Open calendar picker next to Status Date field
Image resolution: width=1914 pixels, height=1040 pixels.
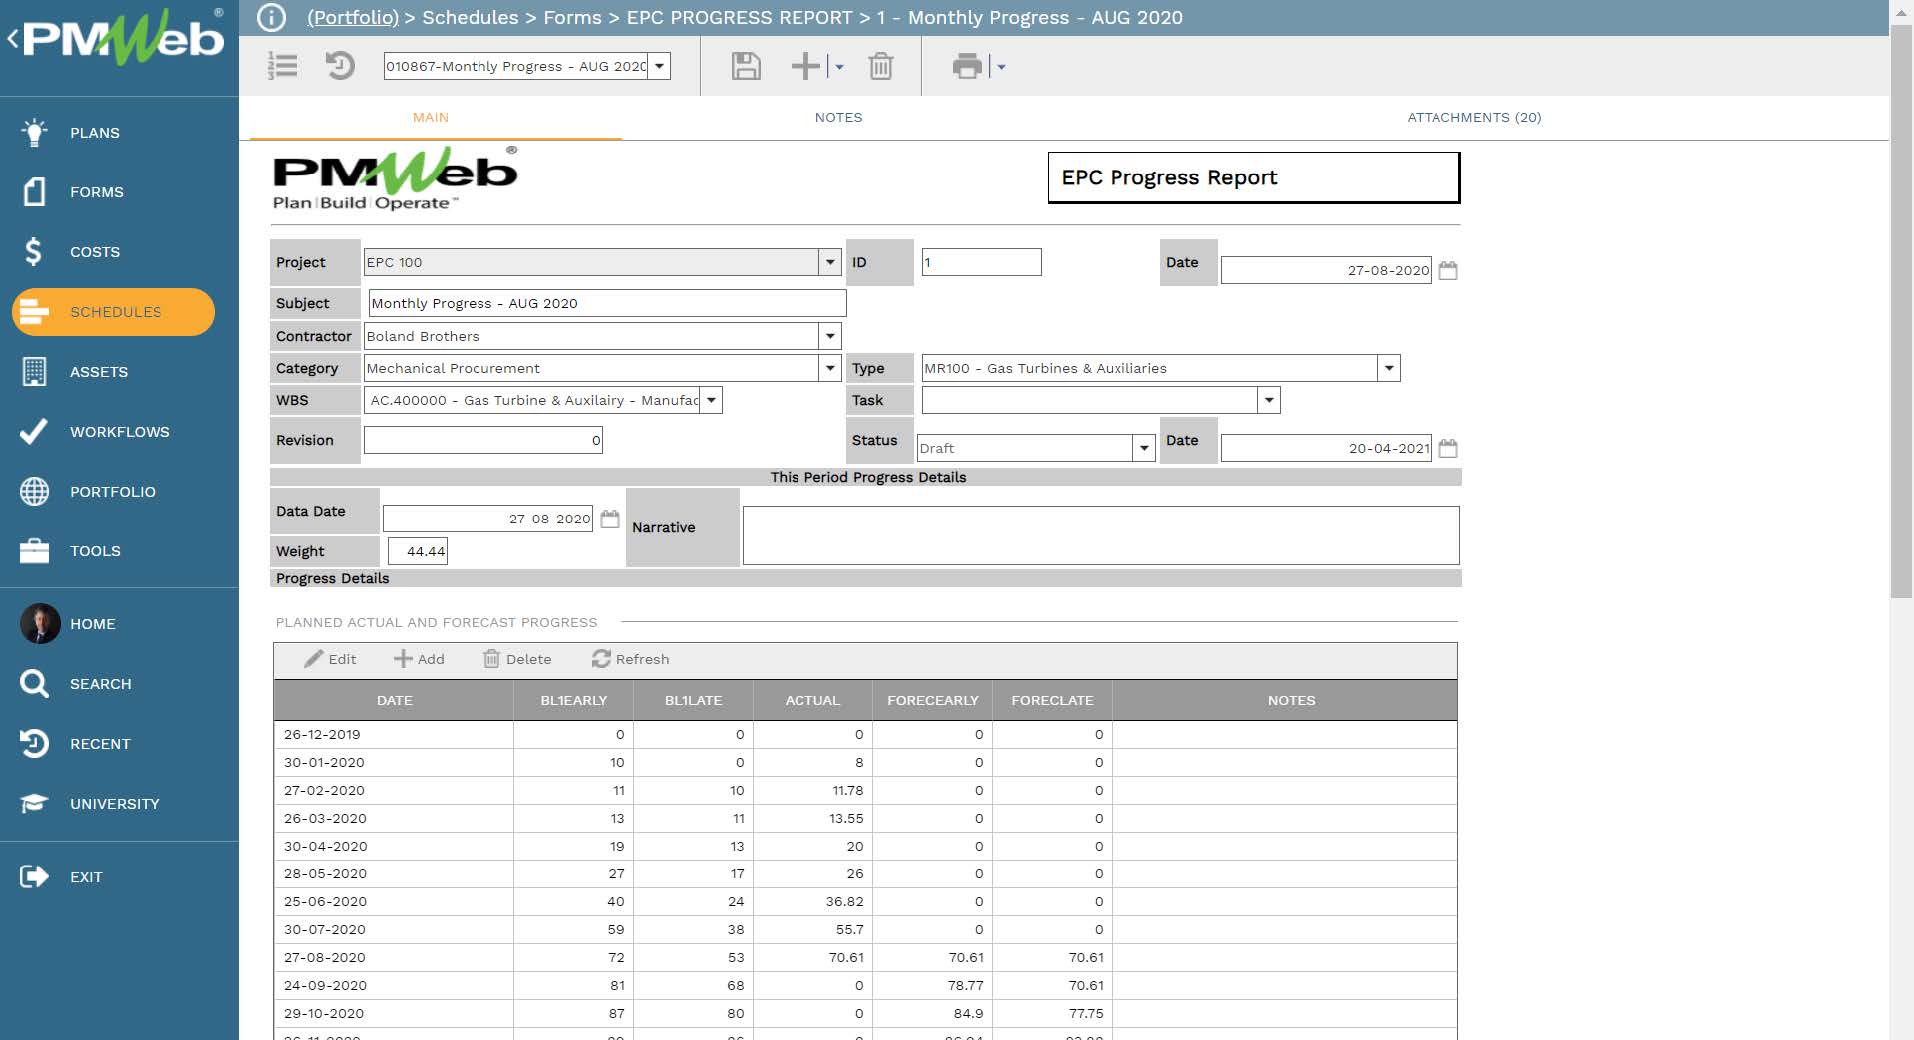(1448, 448)
